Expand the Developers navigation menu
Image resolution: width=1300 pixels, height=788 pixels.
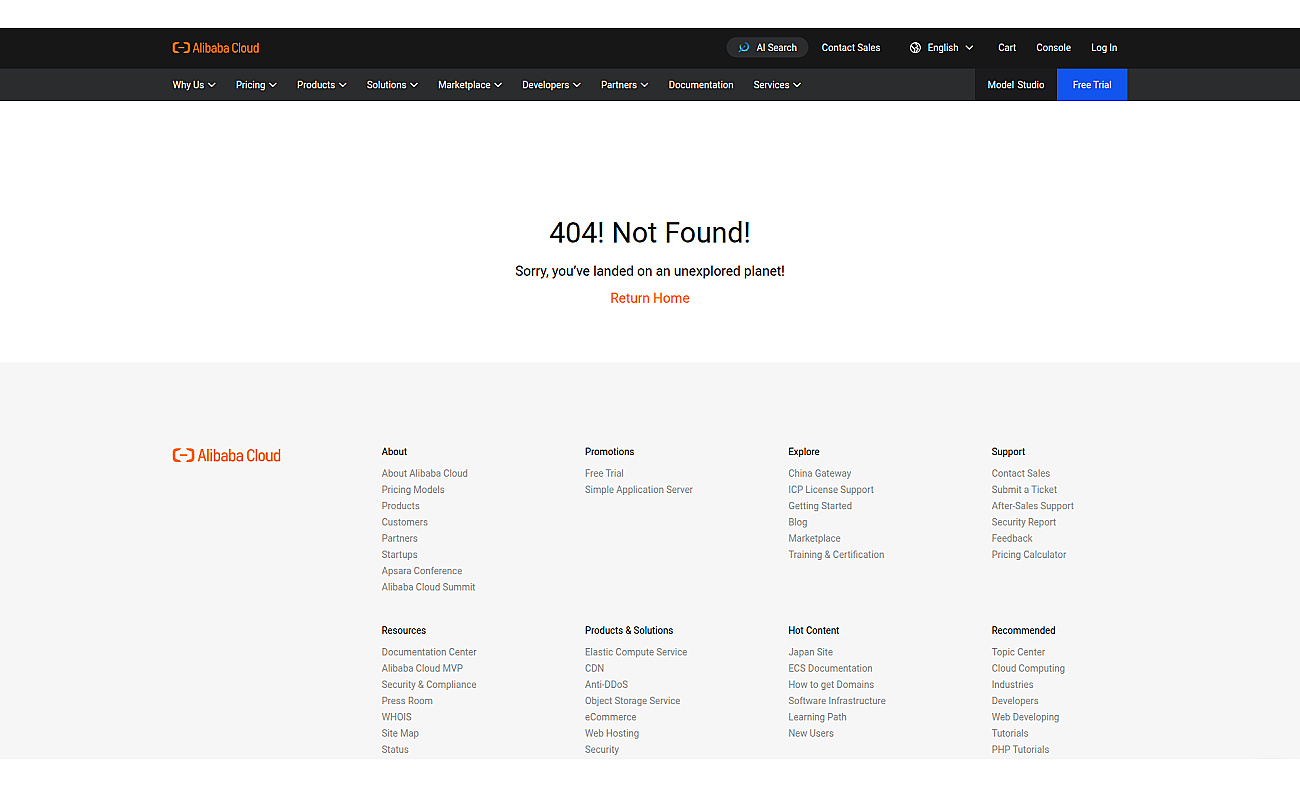[551, 85]
